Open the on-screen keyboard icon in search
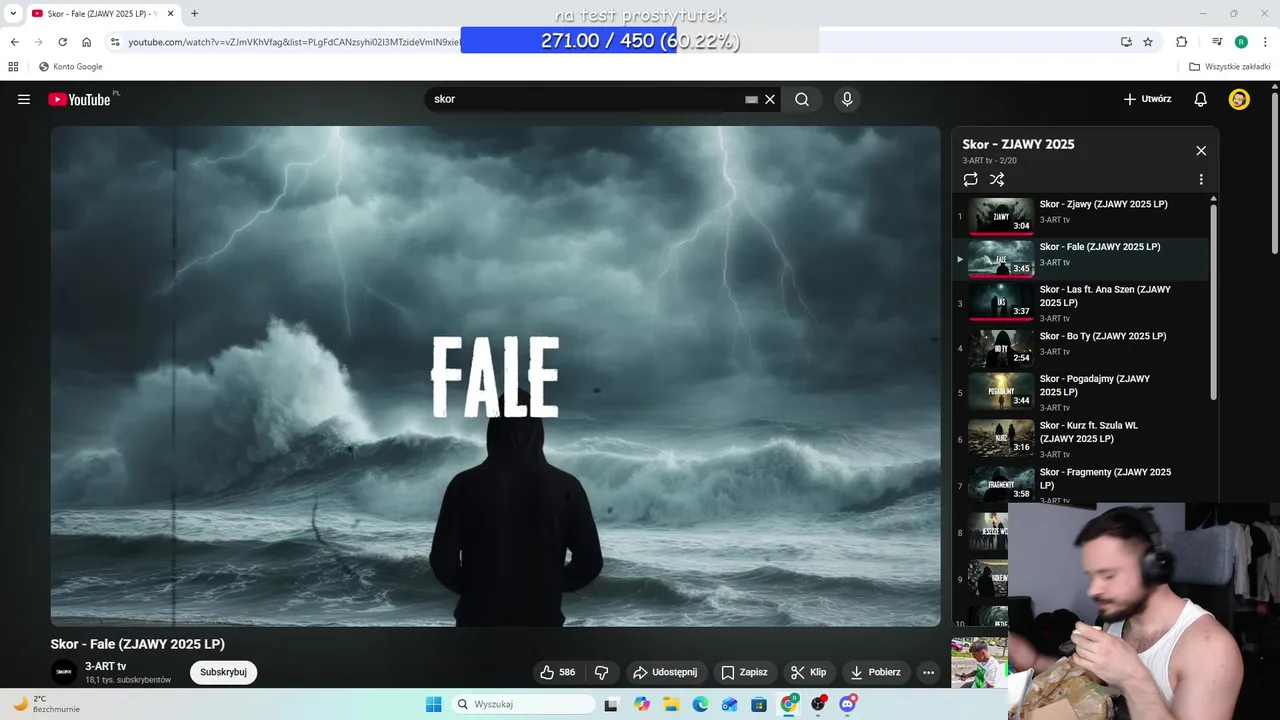Viewport: 1280px width, 720px height. [x=751, y=99]
